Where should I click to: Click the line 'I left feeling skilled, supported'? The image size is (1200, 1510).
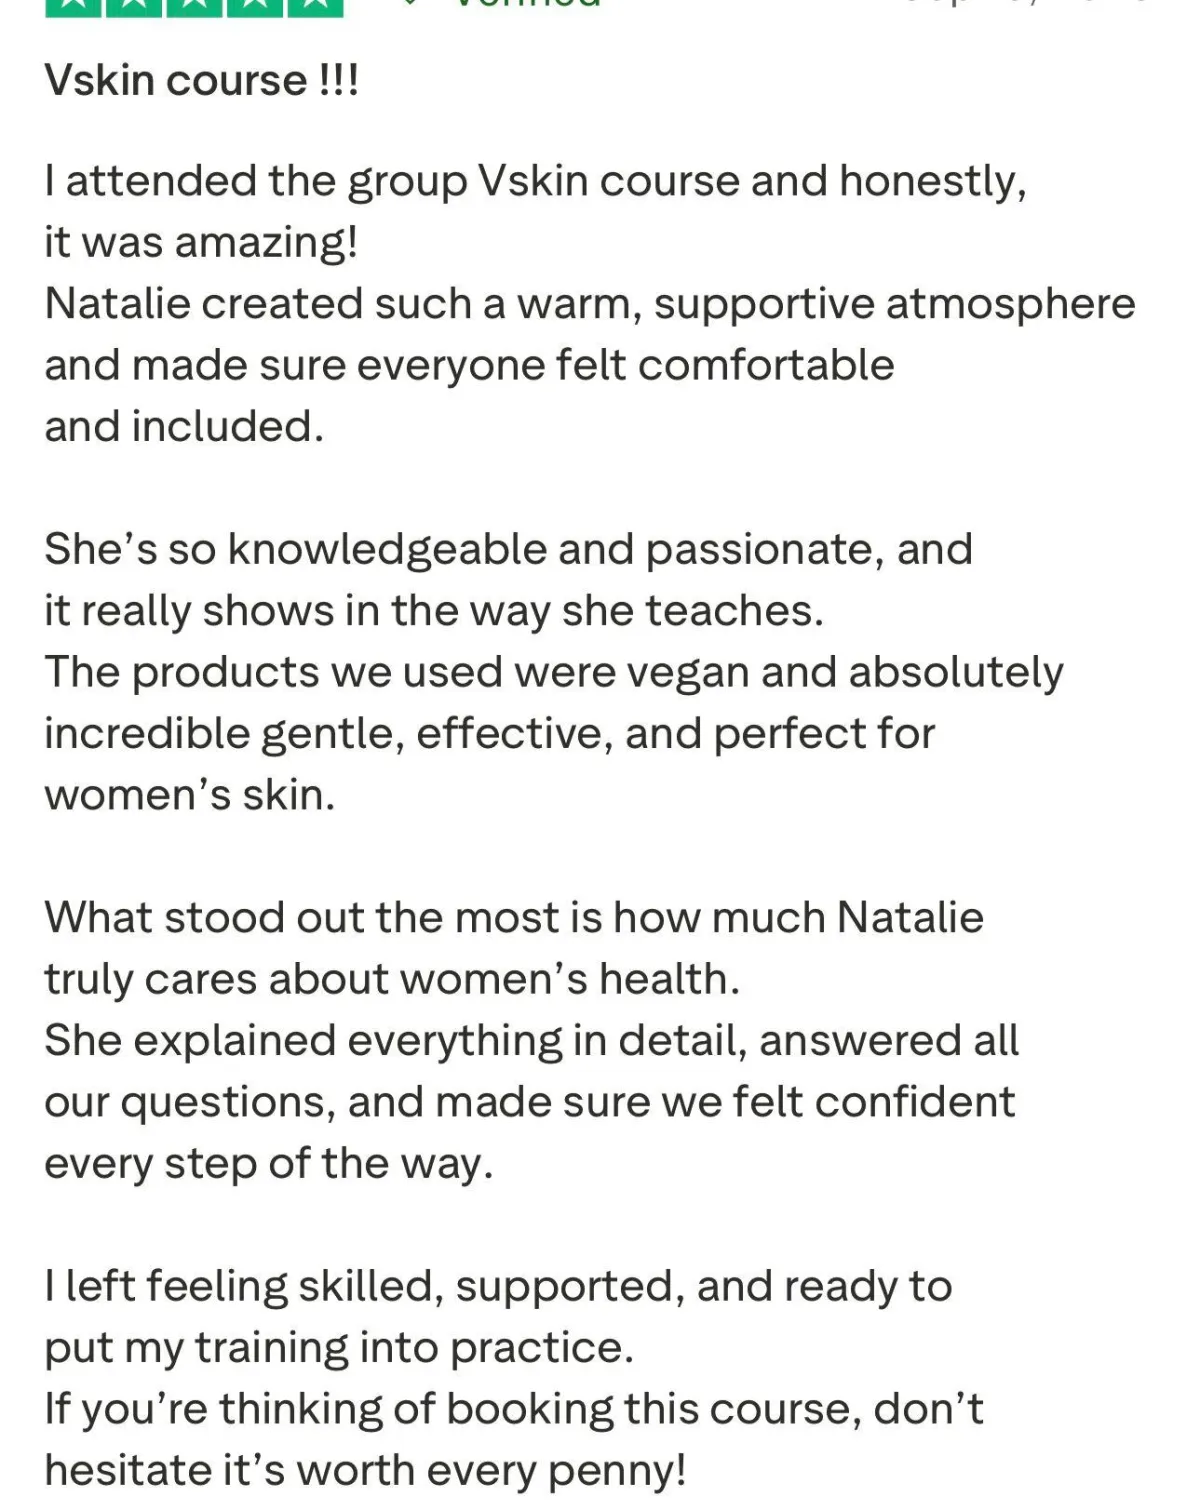point(498,1287)
